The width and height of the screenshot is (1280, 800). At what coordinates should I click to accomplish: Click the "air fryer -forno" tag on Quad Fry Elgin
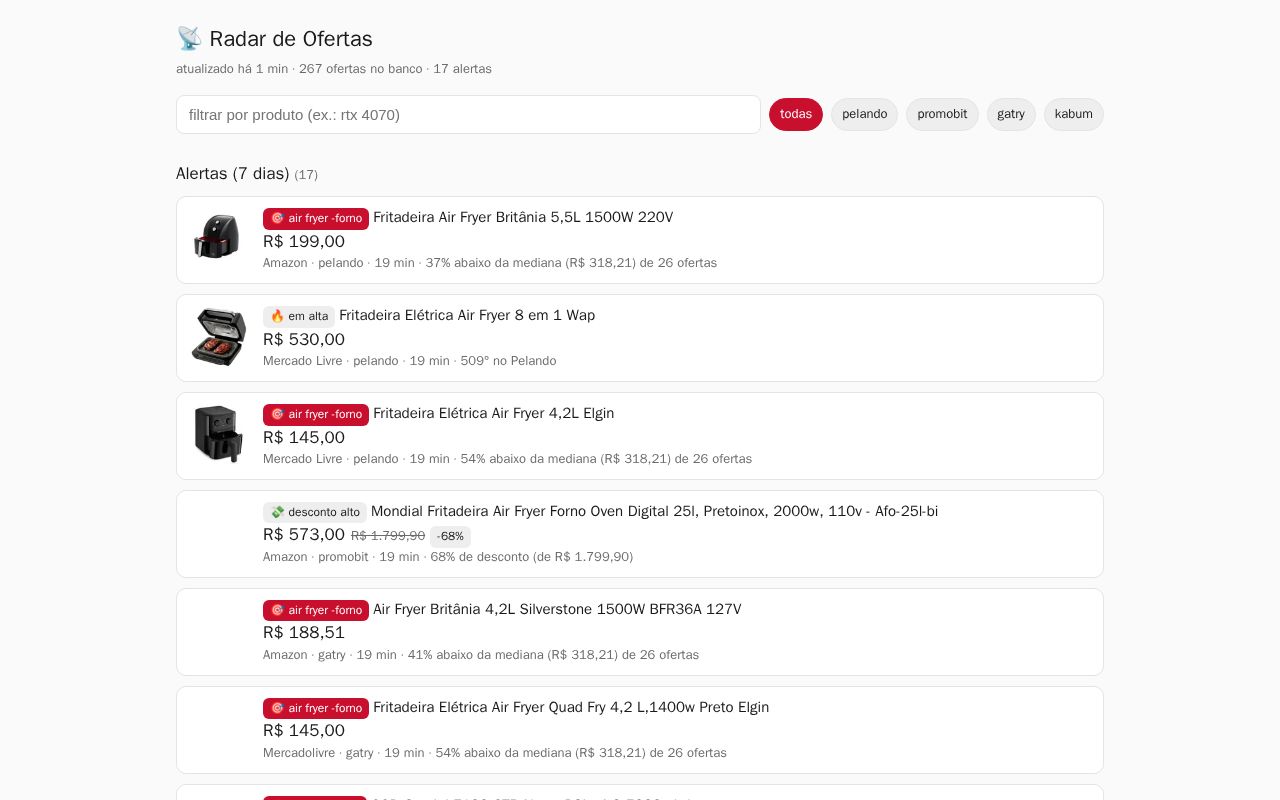[x=316, y=708]
